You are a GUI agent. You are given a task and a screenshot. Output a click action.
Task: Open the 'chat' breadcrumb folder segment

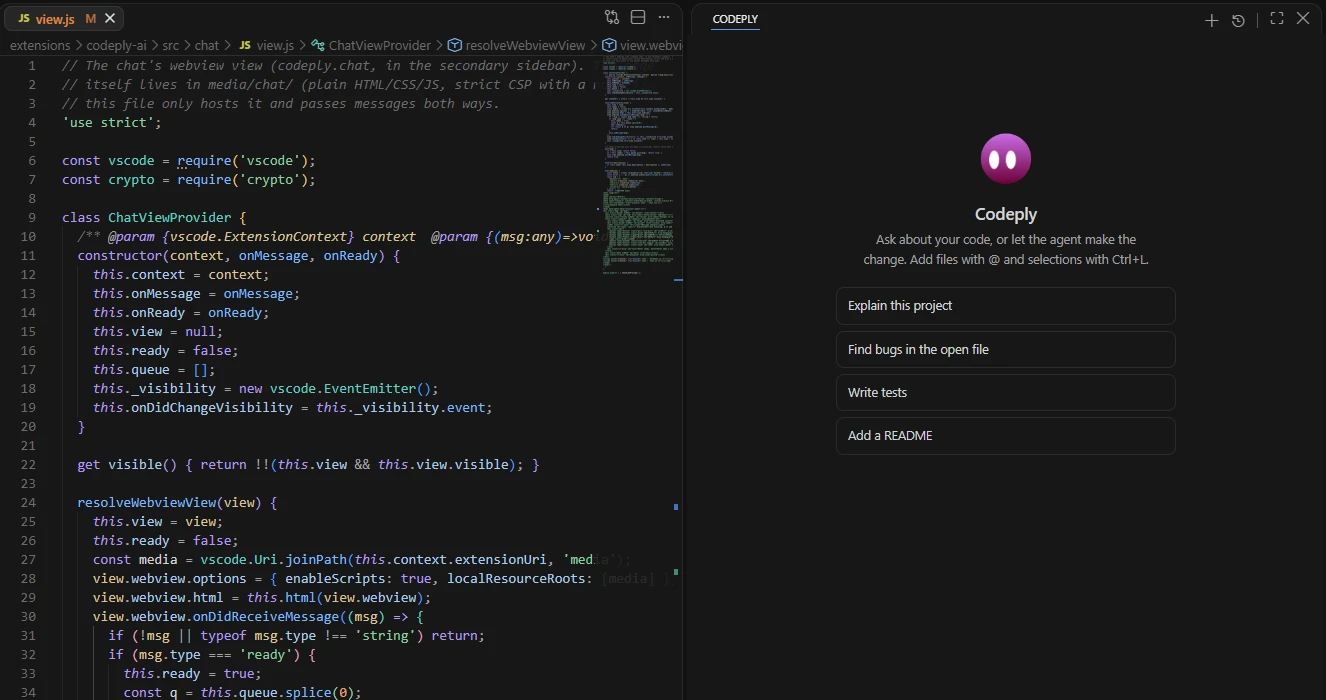click(x=207, y=45)
